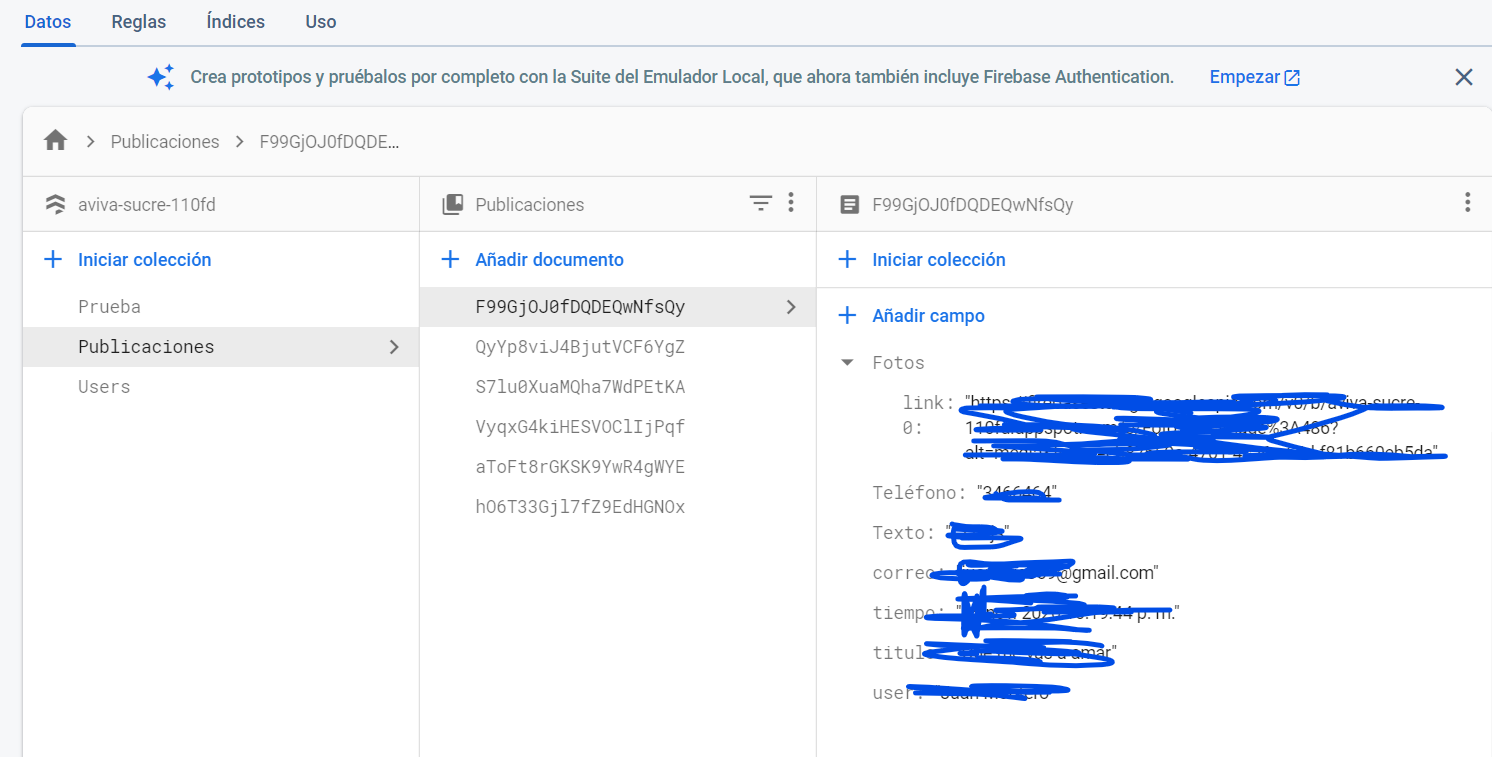Click Añadir campo

pyautogui.click(x=928, y=315)
